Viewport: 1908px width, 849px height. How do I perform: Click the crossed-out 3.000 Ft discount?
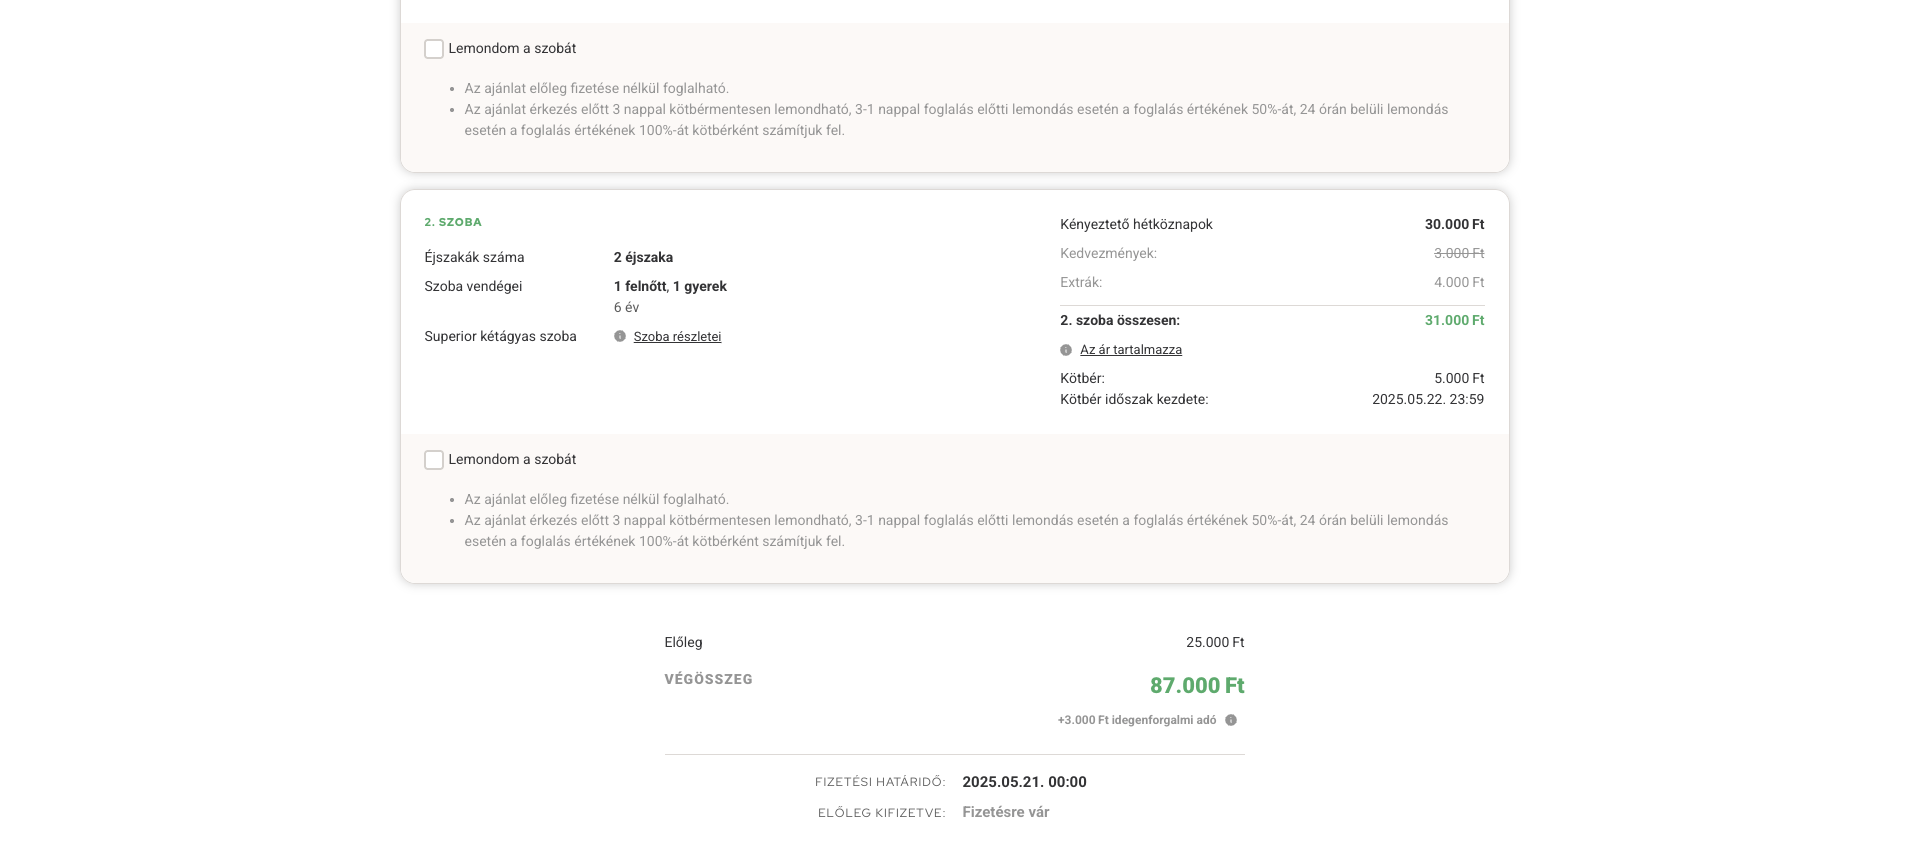1458,254
